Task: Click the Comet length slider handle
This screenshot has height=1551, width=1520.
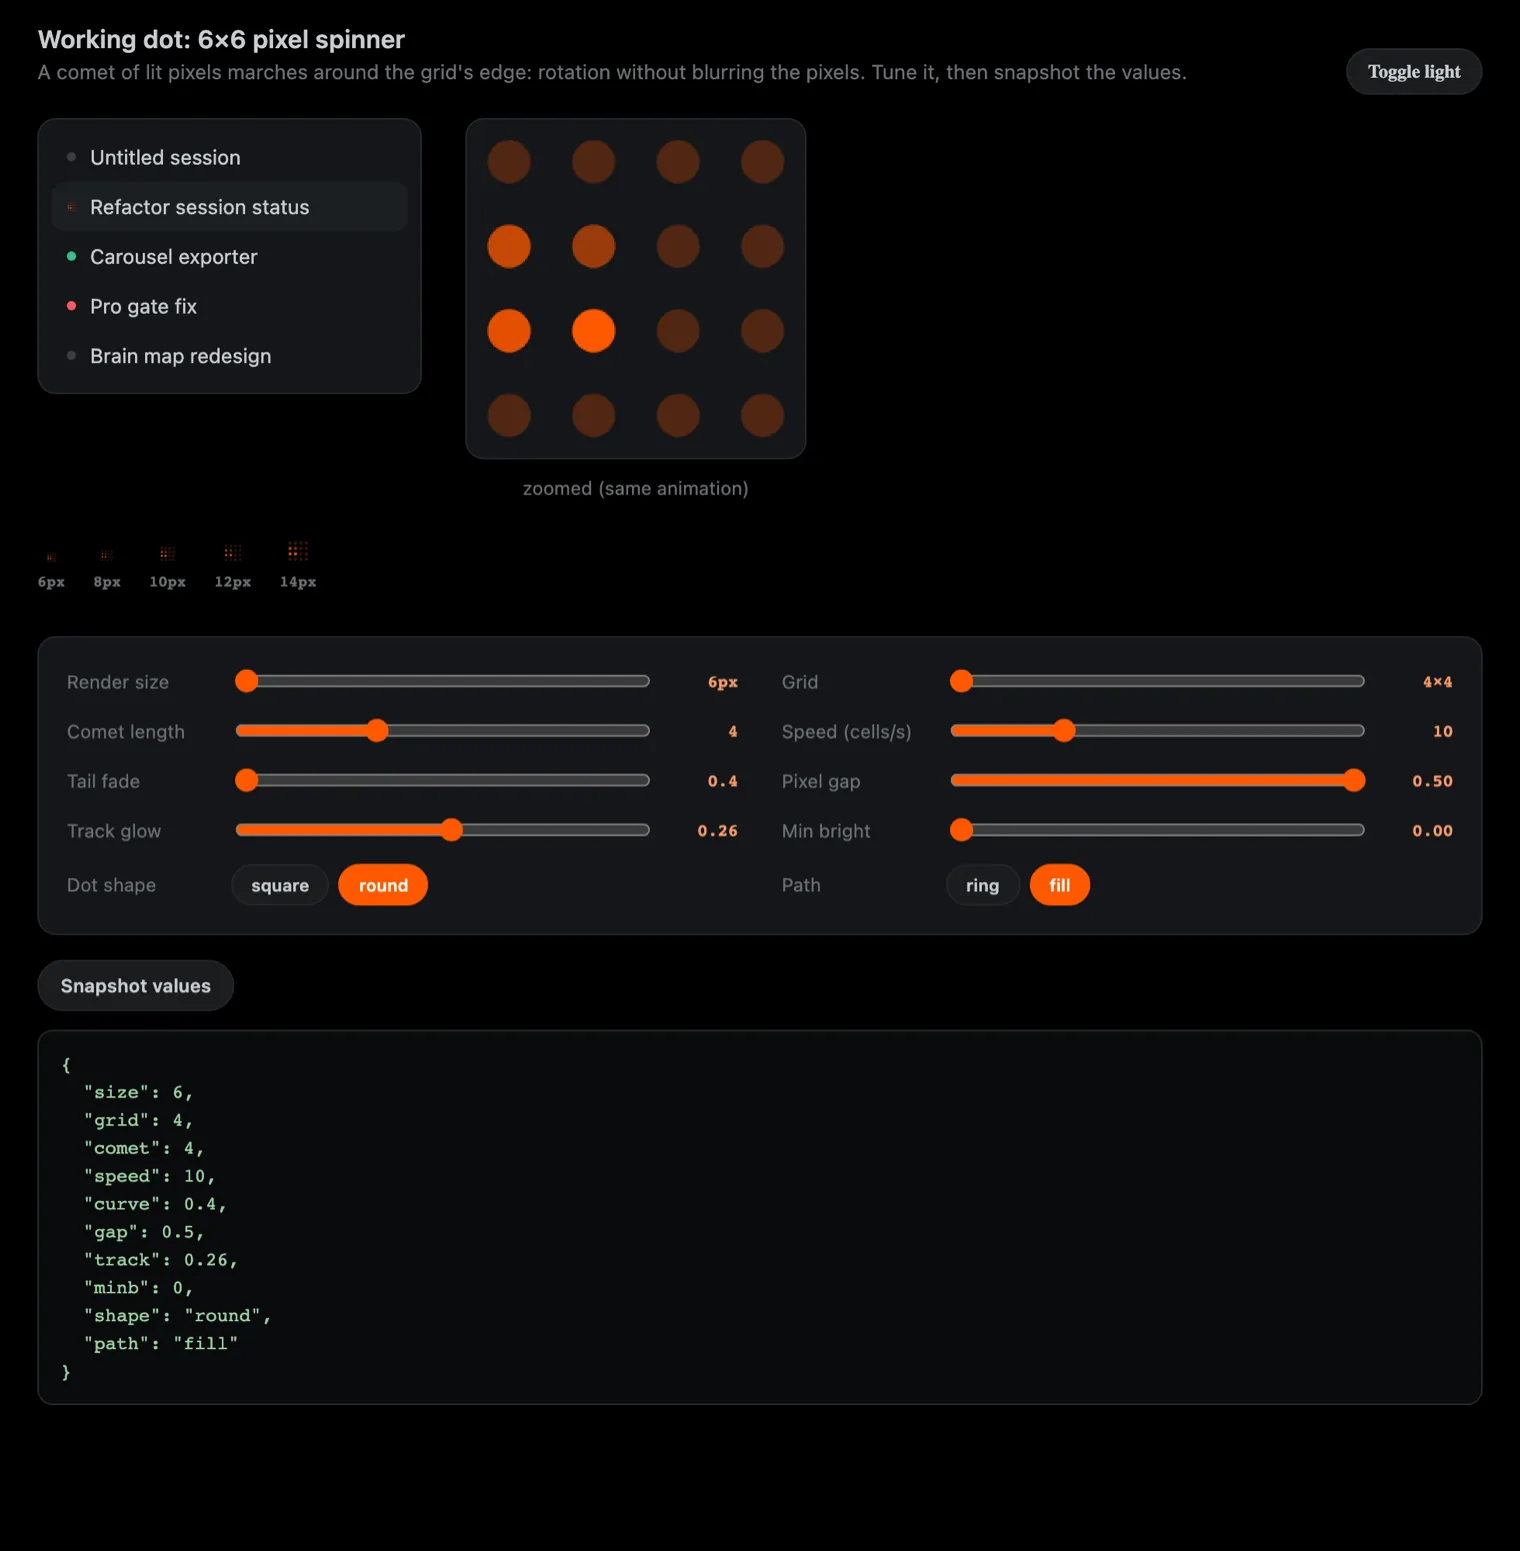Action: coord(376,731)
